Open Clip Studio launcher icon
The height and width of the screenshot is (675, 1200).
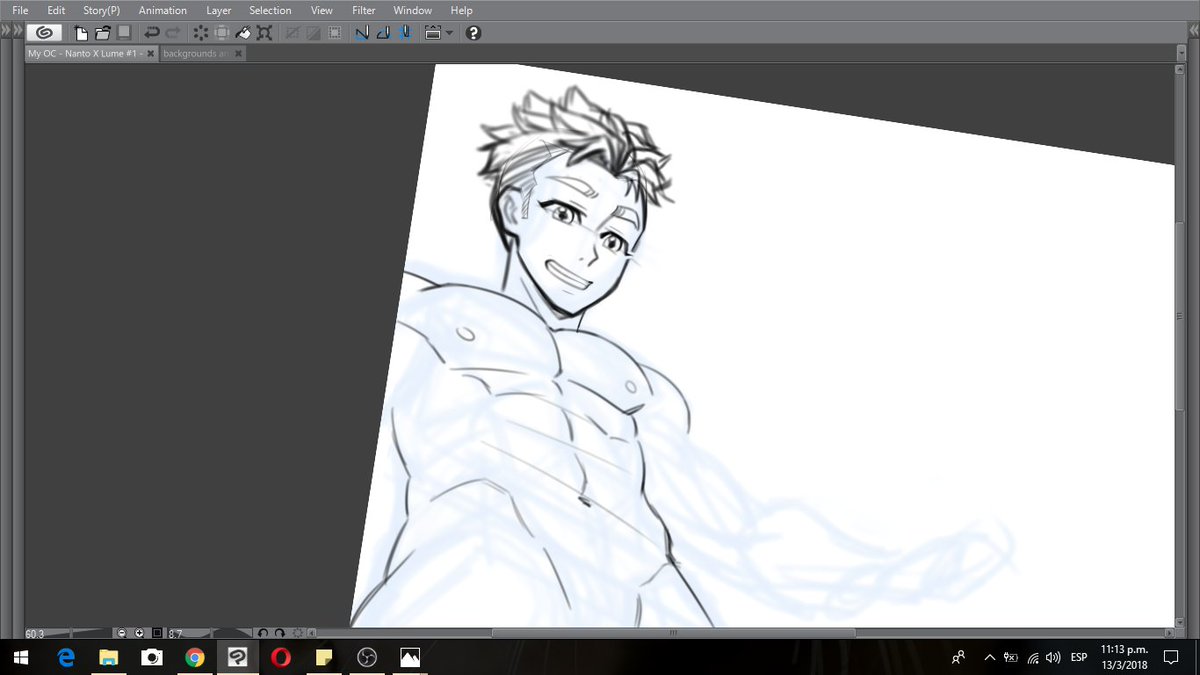click(44, 32)
